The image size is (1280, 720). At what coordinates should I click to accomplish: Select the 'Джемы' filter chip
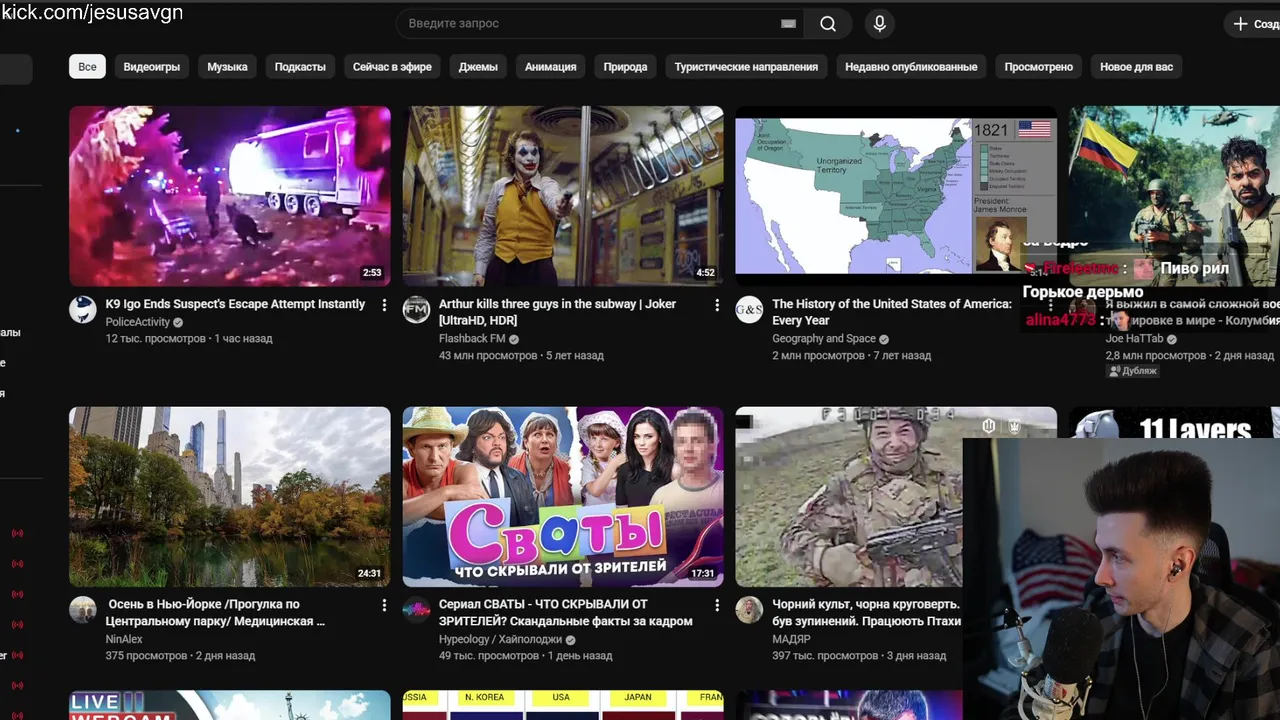coord(478,67)
